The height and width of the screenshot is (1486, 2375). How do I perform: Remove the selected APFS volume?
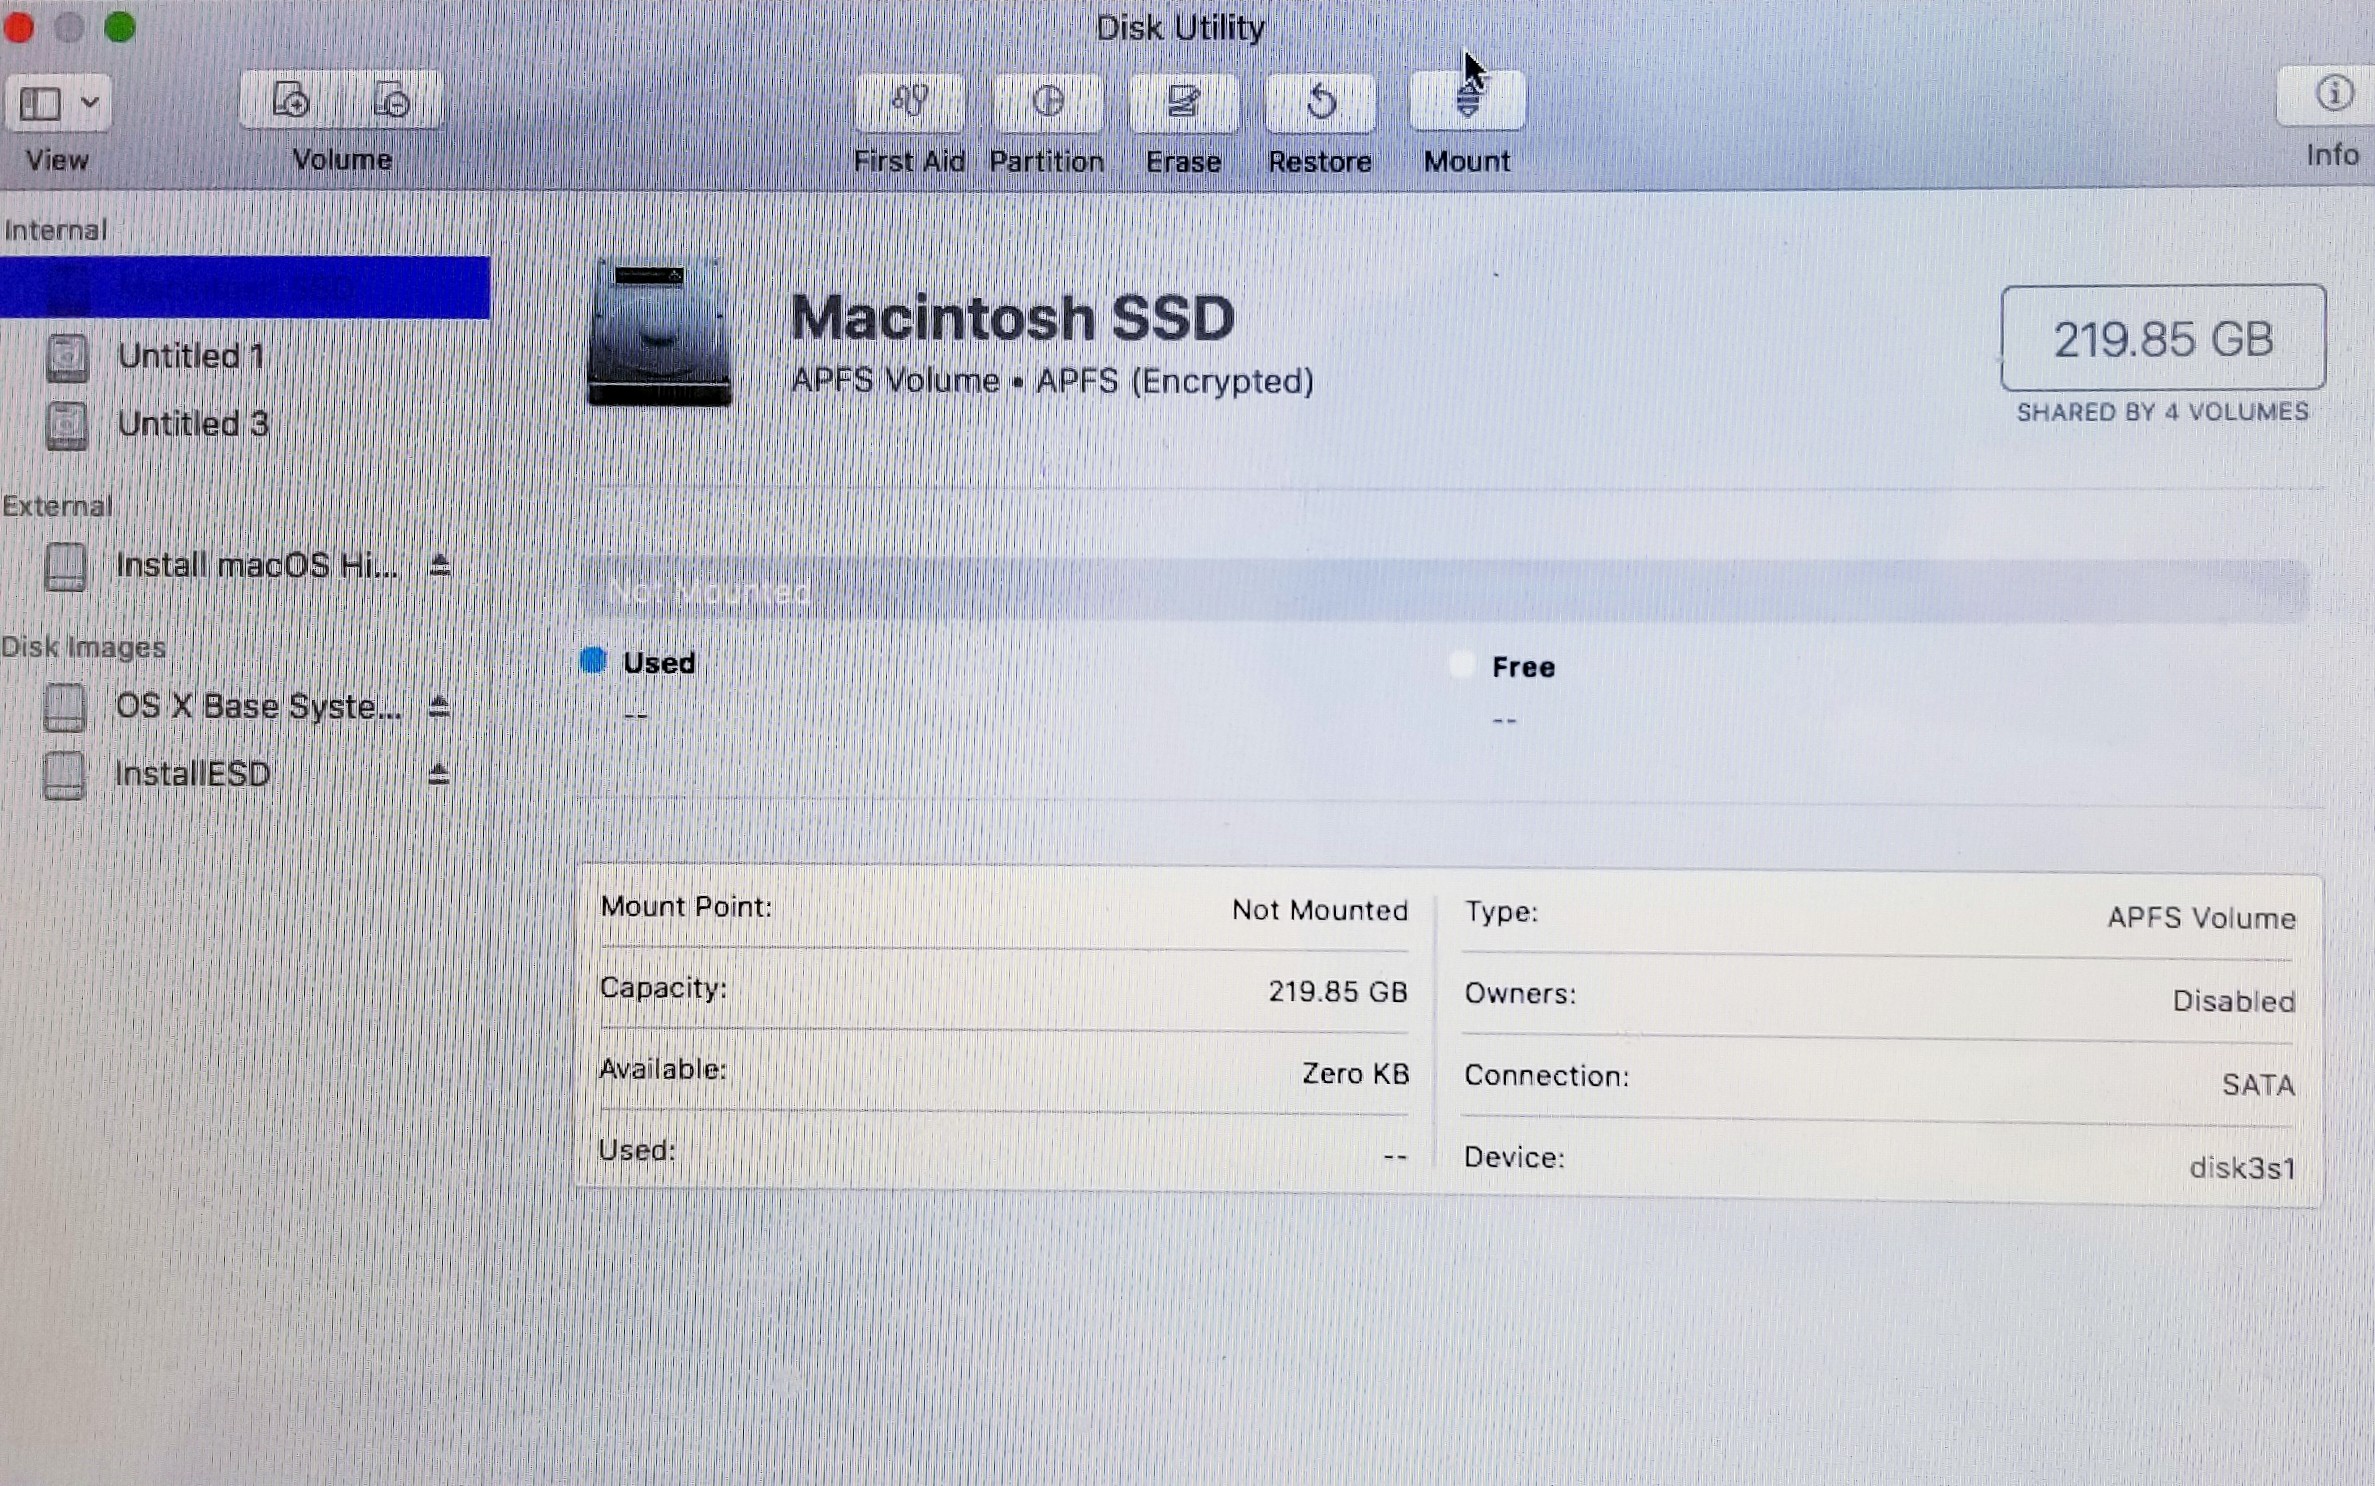[x=394, y=100]
